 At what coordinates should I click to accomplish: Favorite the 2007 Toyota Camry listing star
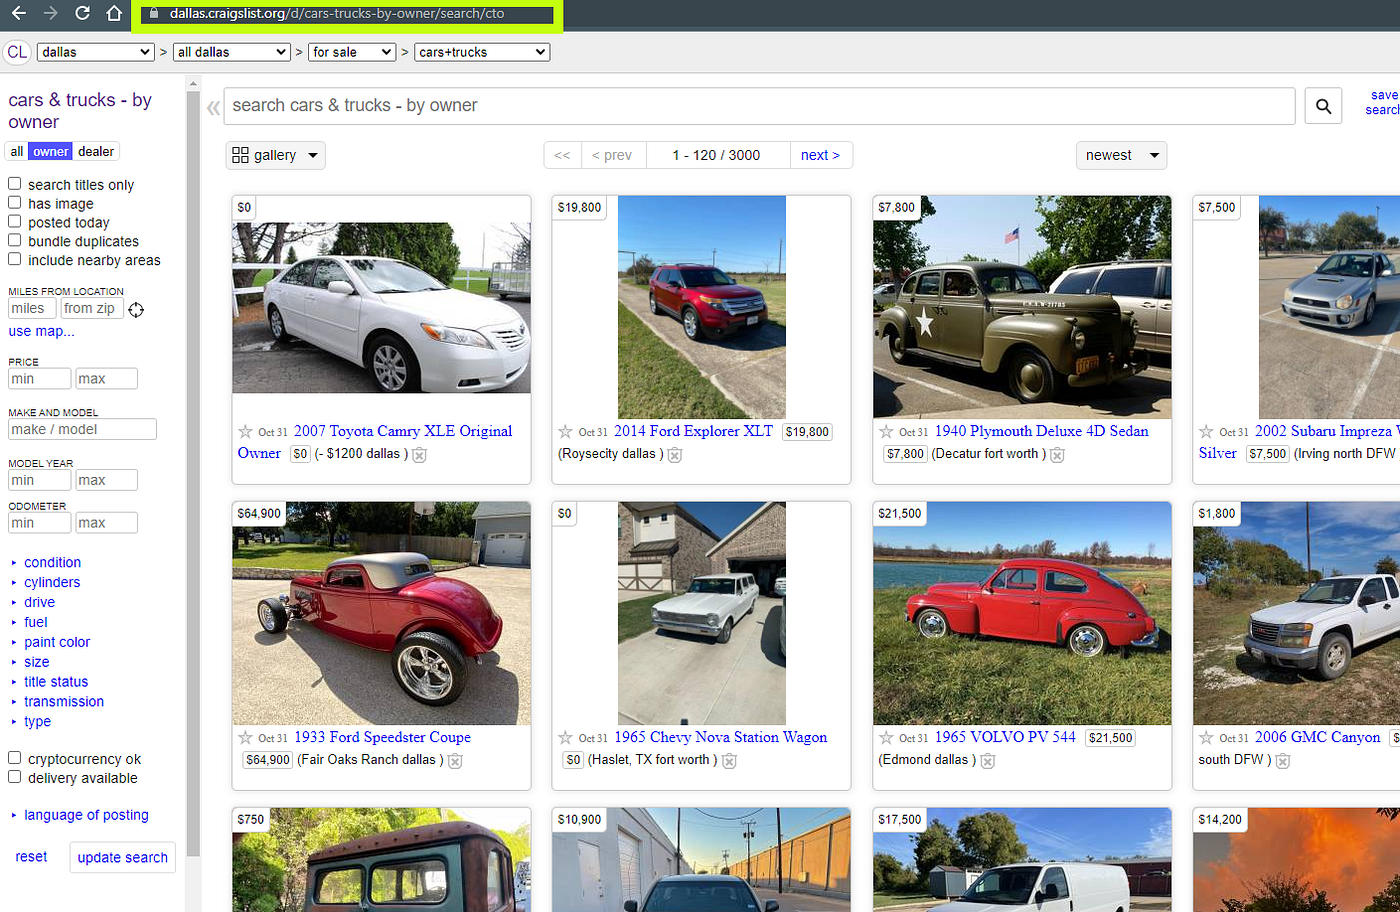point(245,432)
